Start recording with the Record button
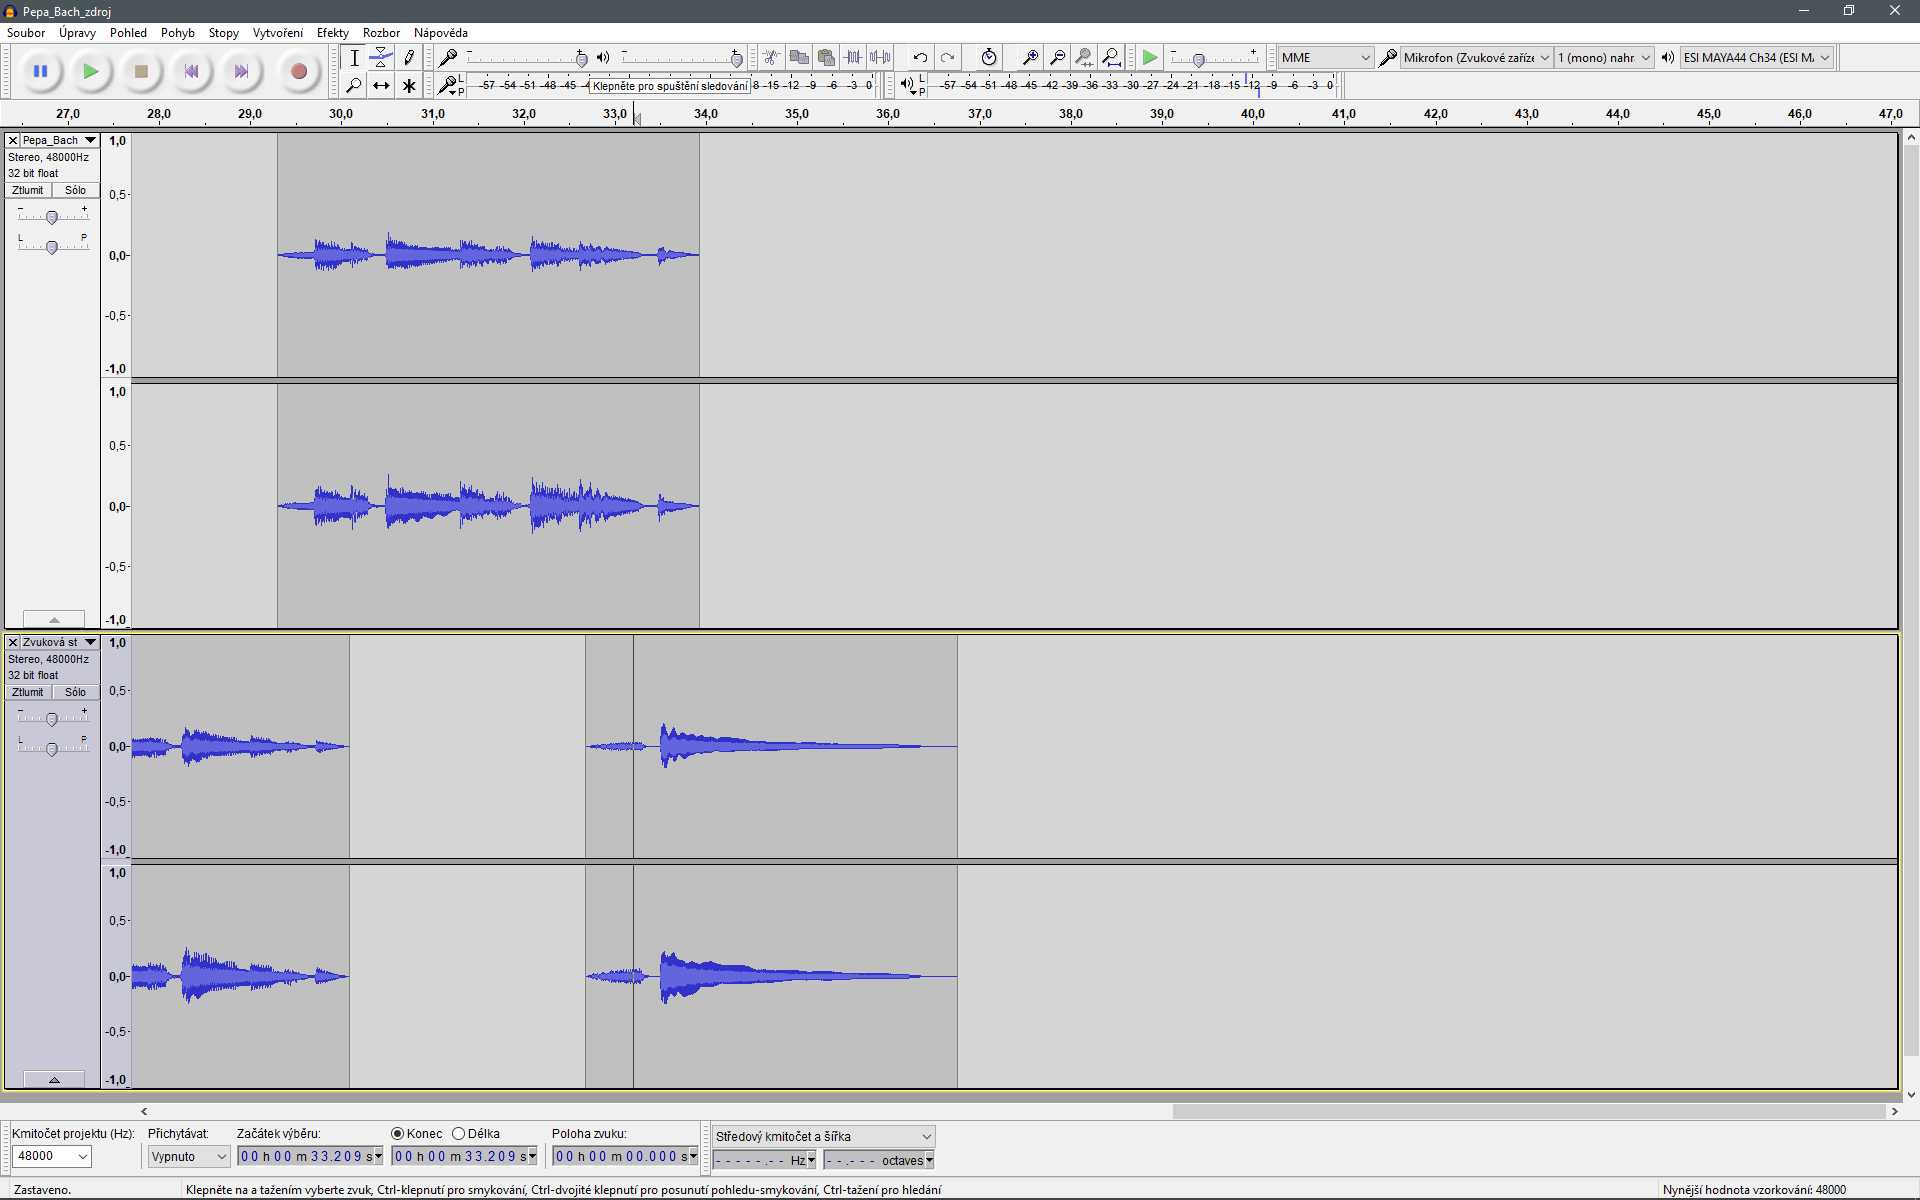1920x1200 pixels. 298,71
